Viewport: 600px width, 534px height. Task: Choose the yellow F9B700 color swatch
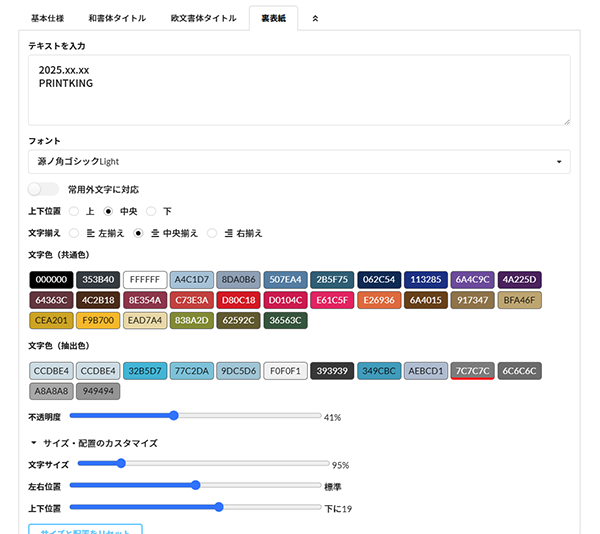click(x=98, y=321)
